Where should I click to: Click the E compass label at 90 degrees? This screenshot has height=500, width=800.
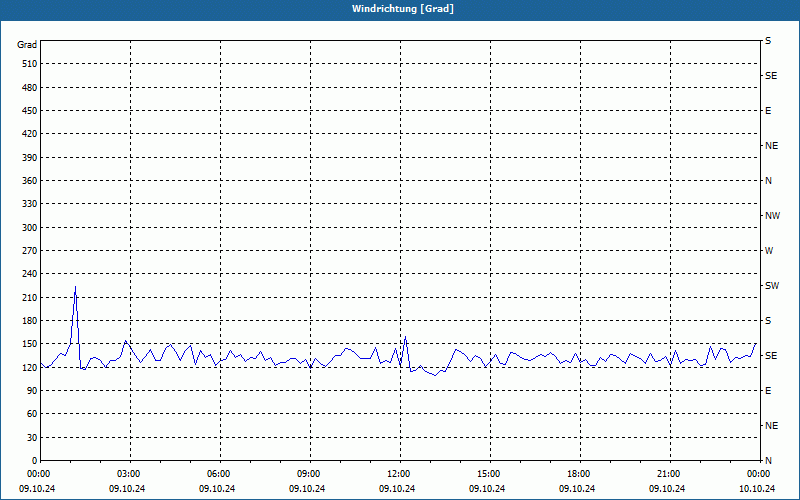tap(768, 391)
